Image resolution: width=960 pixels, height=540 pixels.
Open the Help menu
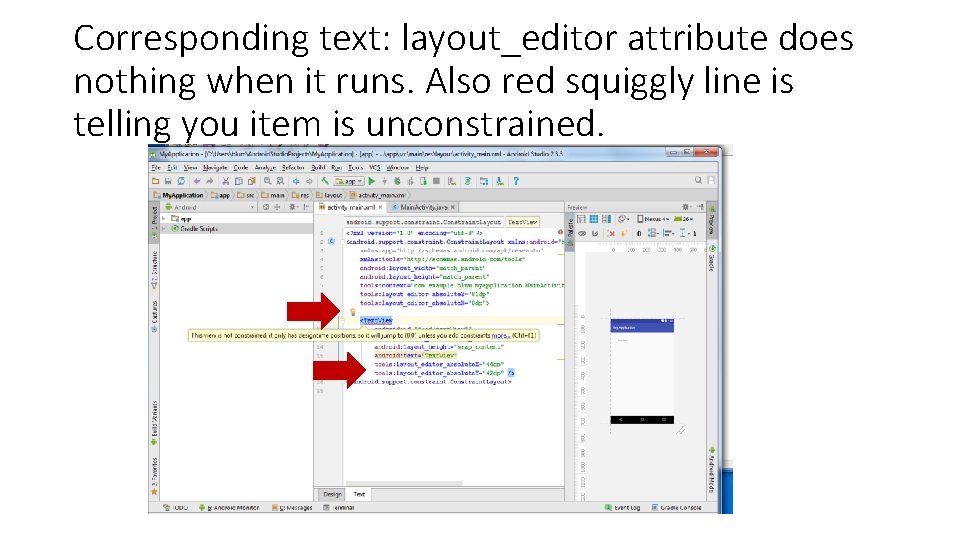[x=422, y=168]
